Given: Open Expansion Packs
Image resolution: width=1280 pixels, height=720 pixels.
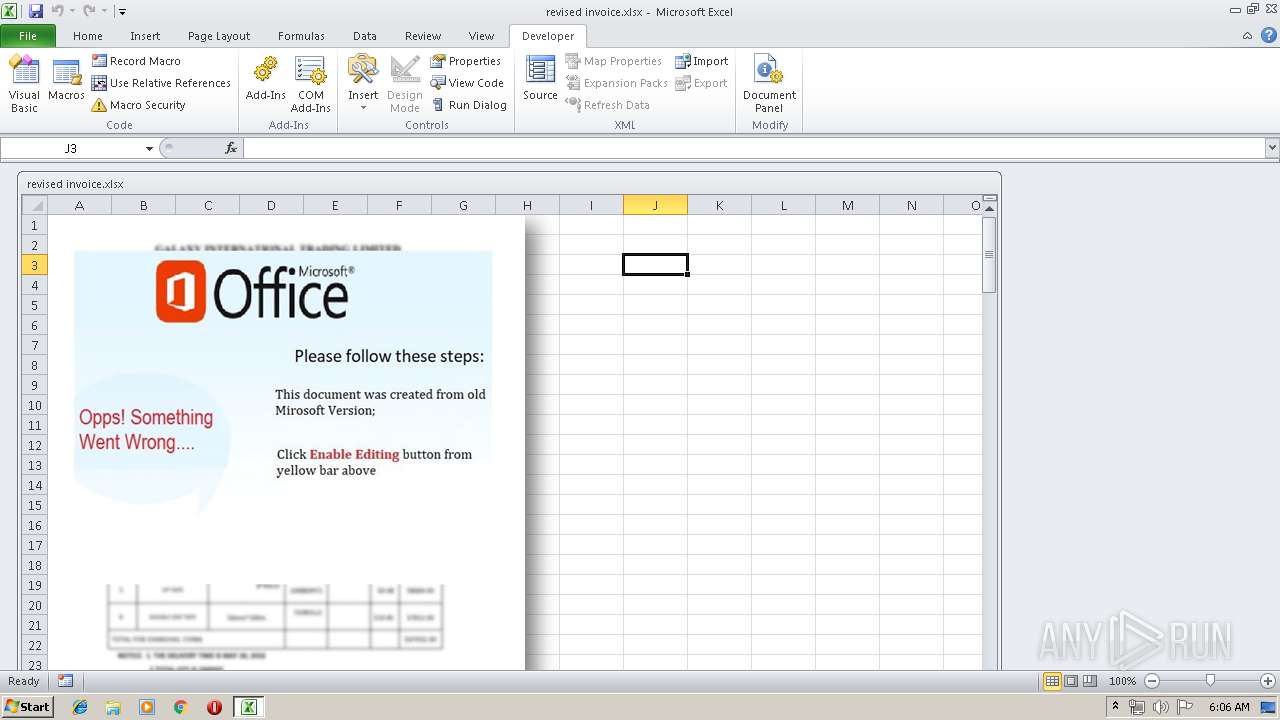Looking at the screenshot, I should pyautogui.click(x=617, y=83).
